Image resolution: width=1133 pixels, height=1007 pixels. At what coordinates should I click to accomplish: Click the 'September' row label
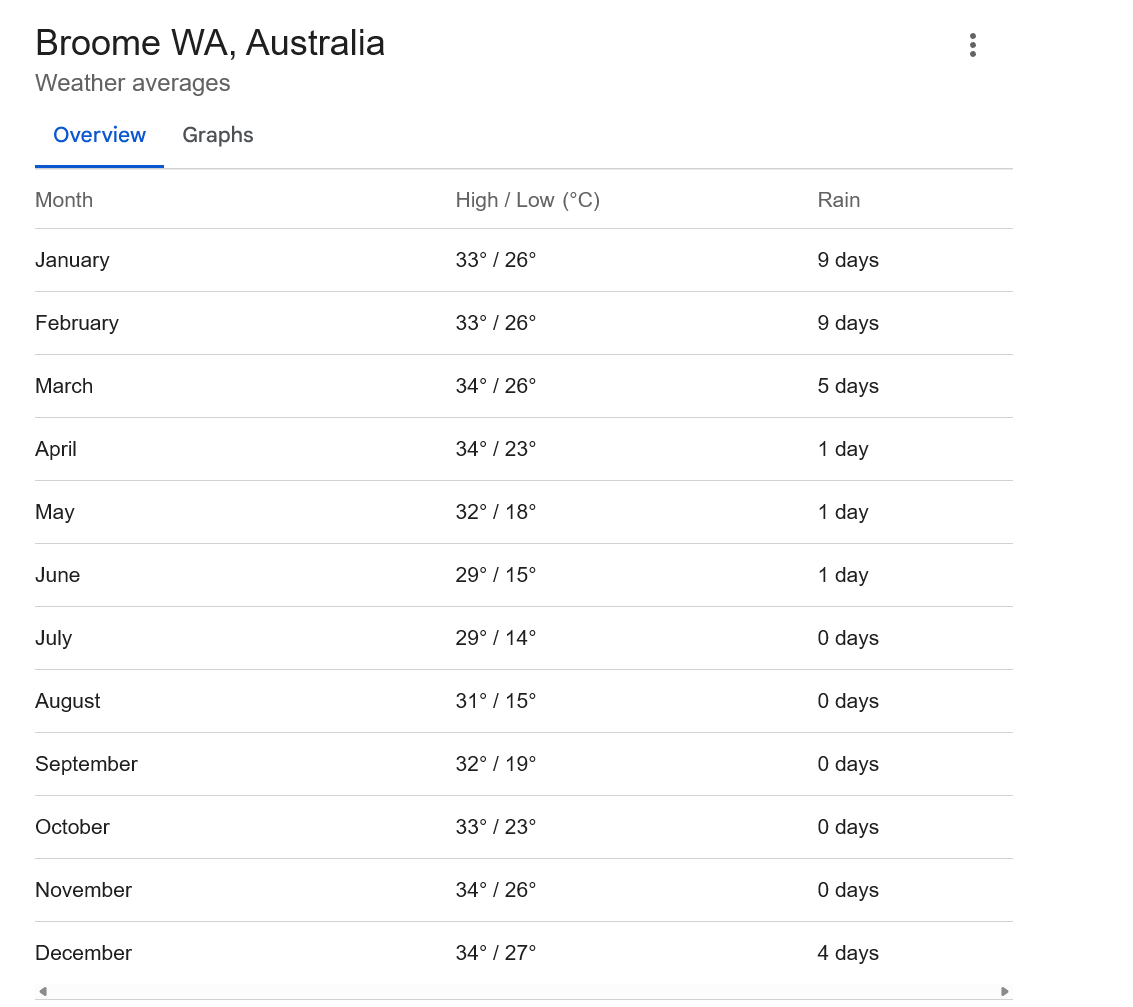87,764
